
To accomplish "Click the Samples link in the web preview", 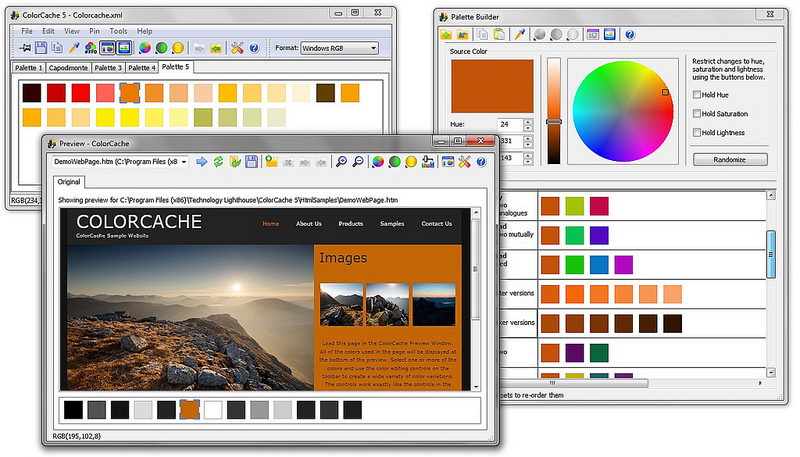I will click(x=392, y=224).
